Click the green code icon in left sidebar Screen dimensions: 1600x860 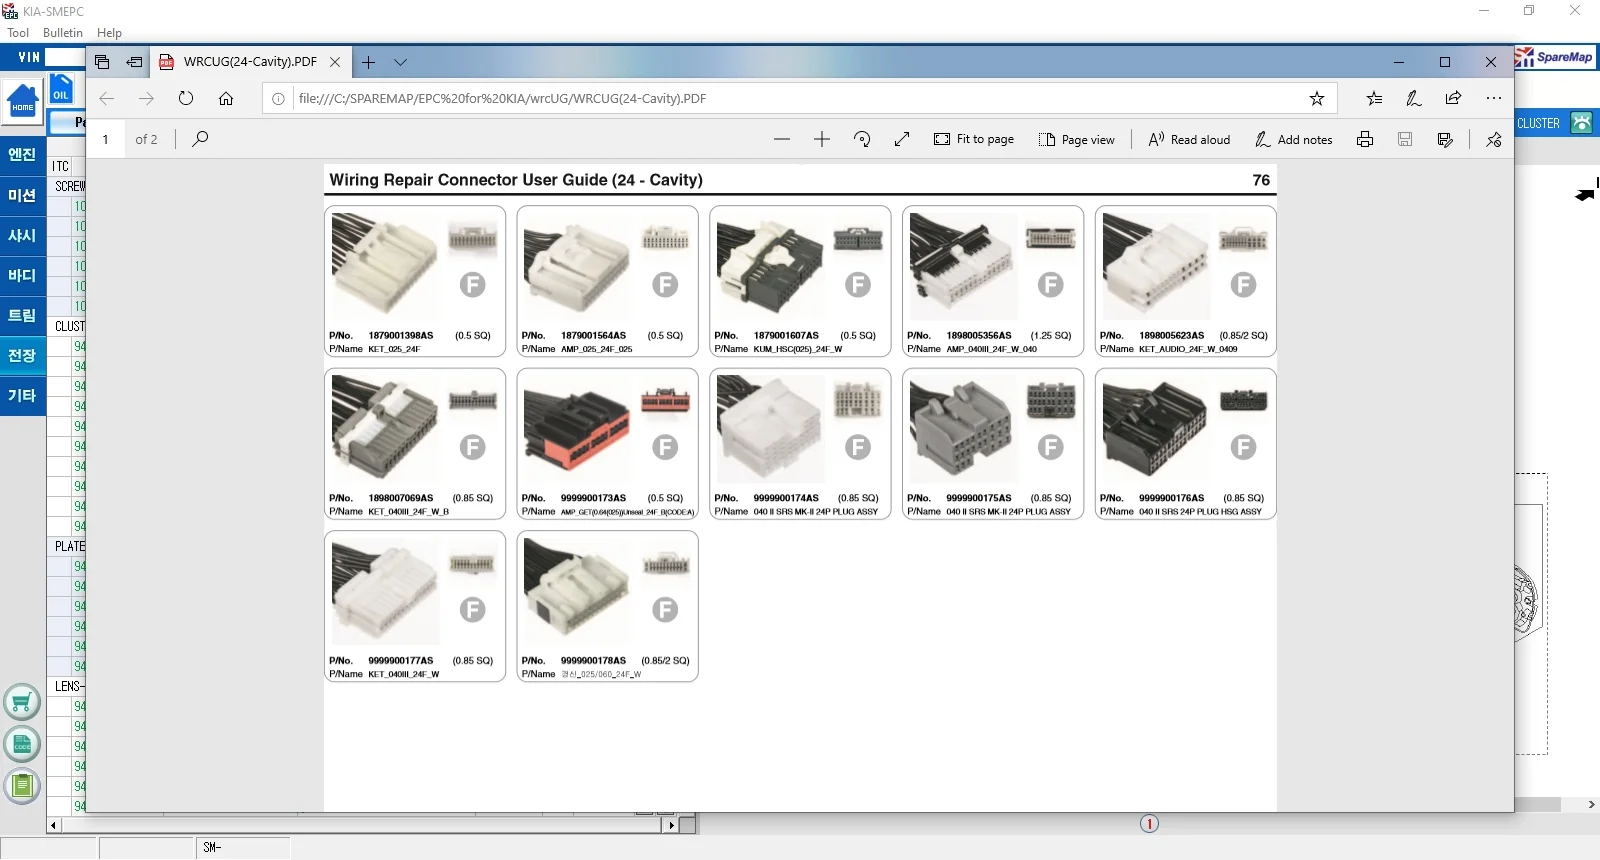point(22,744)
